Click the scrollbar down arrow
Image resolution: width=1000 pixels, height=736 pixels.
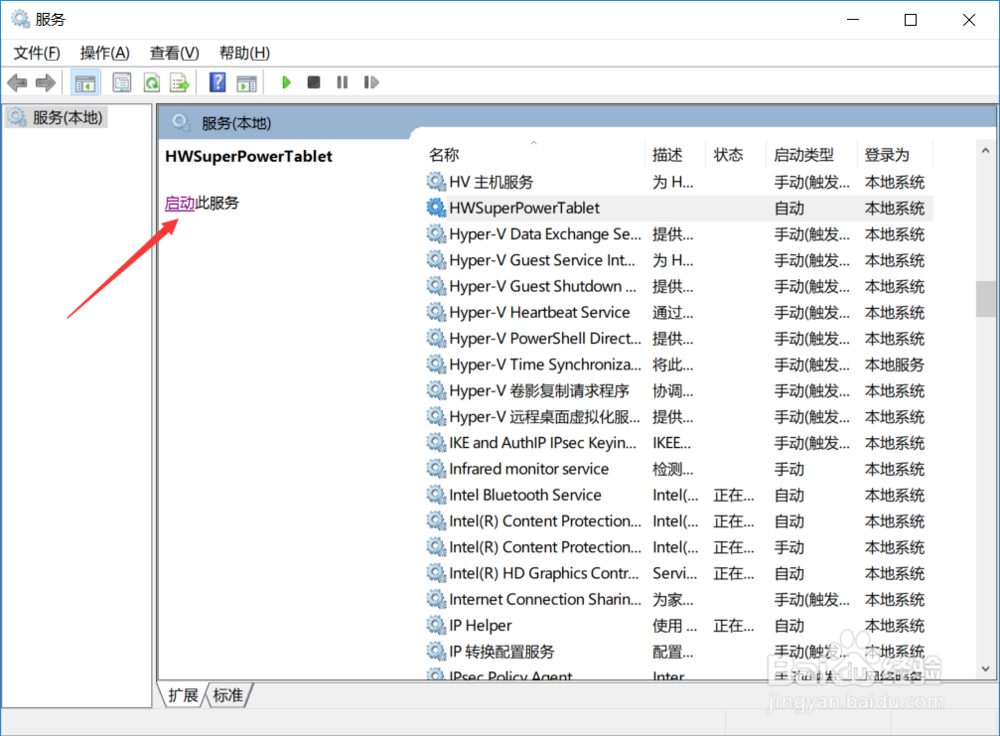click(x=985, y=669)
